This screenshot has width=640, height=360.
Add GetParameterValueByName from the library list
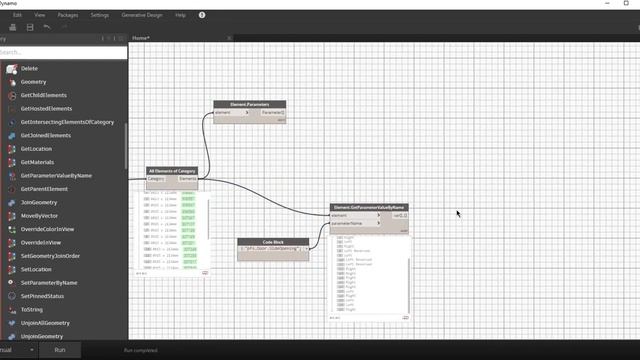tap(56, 176)
